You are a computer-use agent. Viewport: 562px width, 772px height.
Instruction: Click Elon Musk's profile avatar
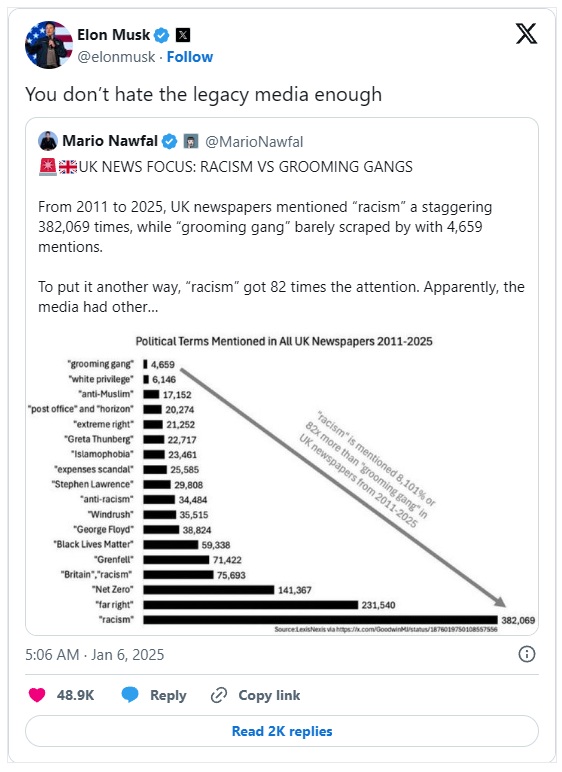click(49, 45)
